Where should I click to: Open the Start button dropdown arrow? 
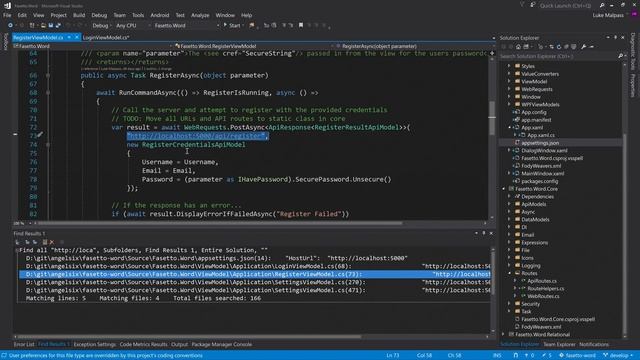coord(243,25)
